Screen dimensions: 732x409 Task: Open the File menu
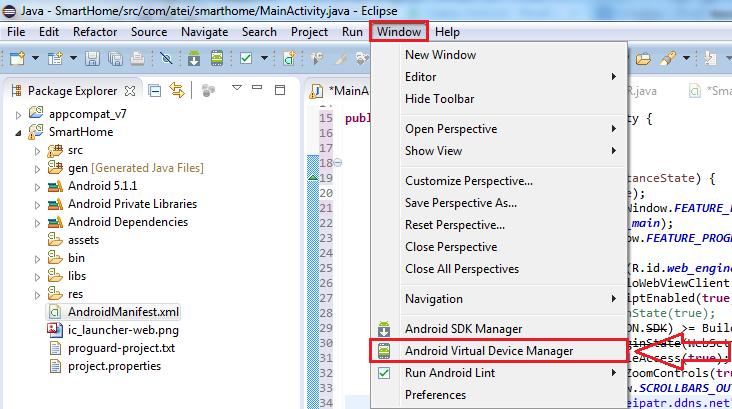pyautogui.click(x=16, y=32)
